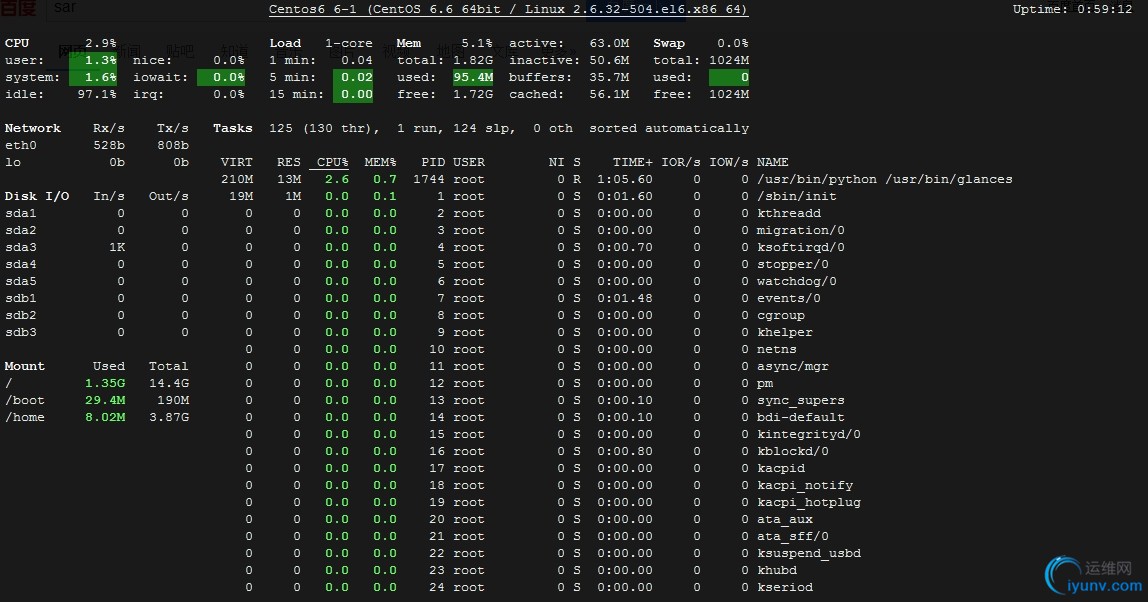Viewport: 1148px width, 602px height.
Task: Click the root mount used 1.35G value
Action: click(105, 383)
